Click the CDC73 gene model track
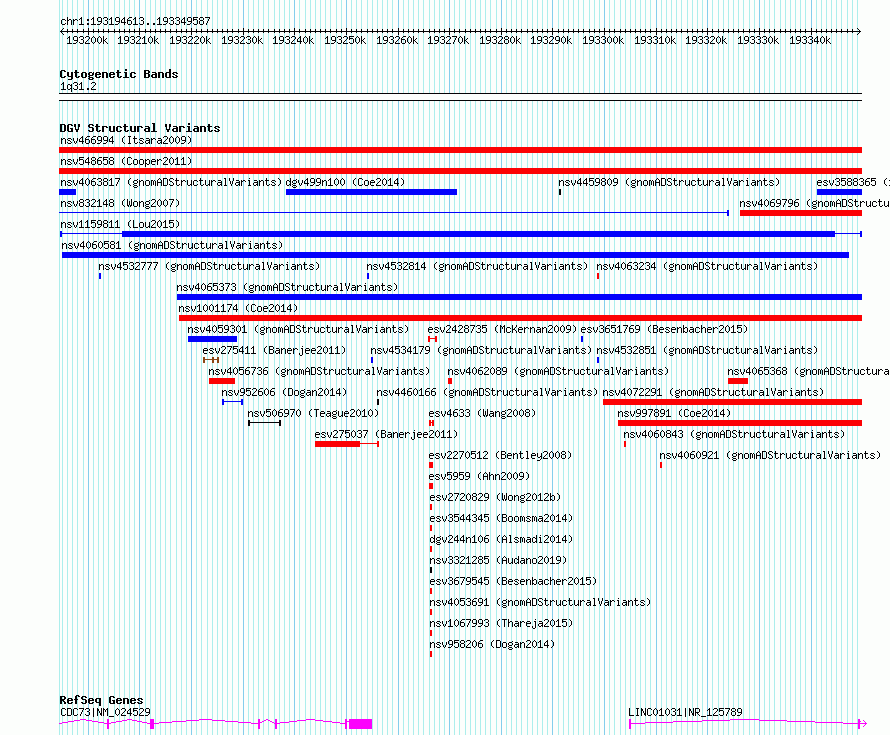 (216, 724)
